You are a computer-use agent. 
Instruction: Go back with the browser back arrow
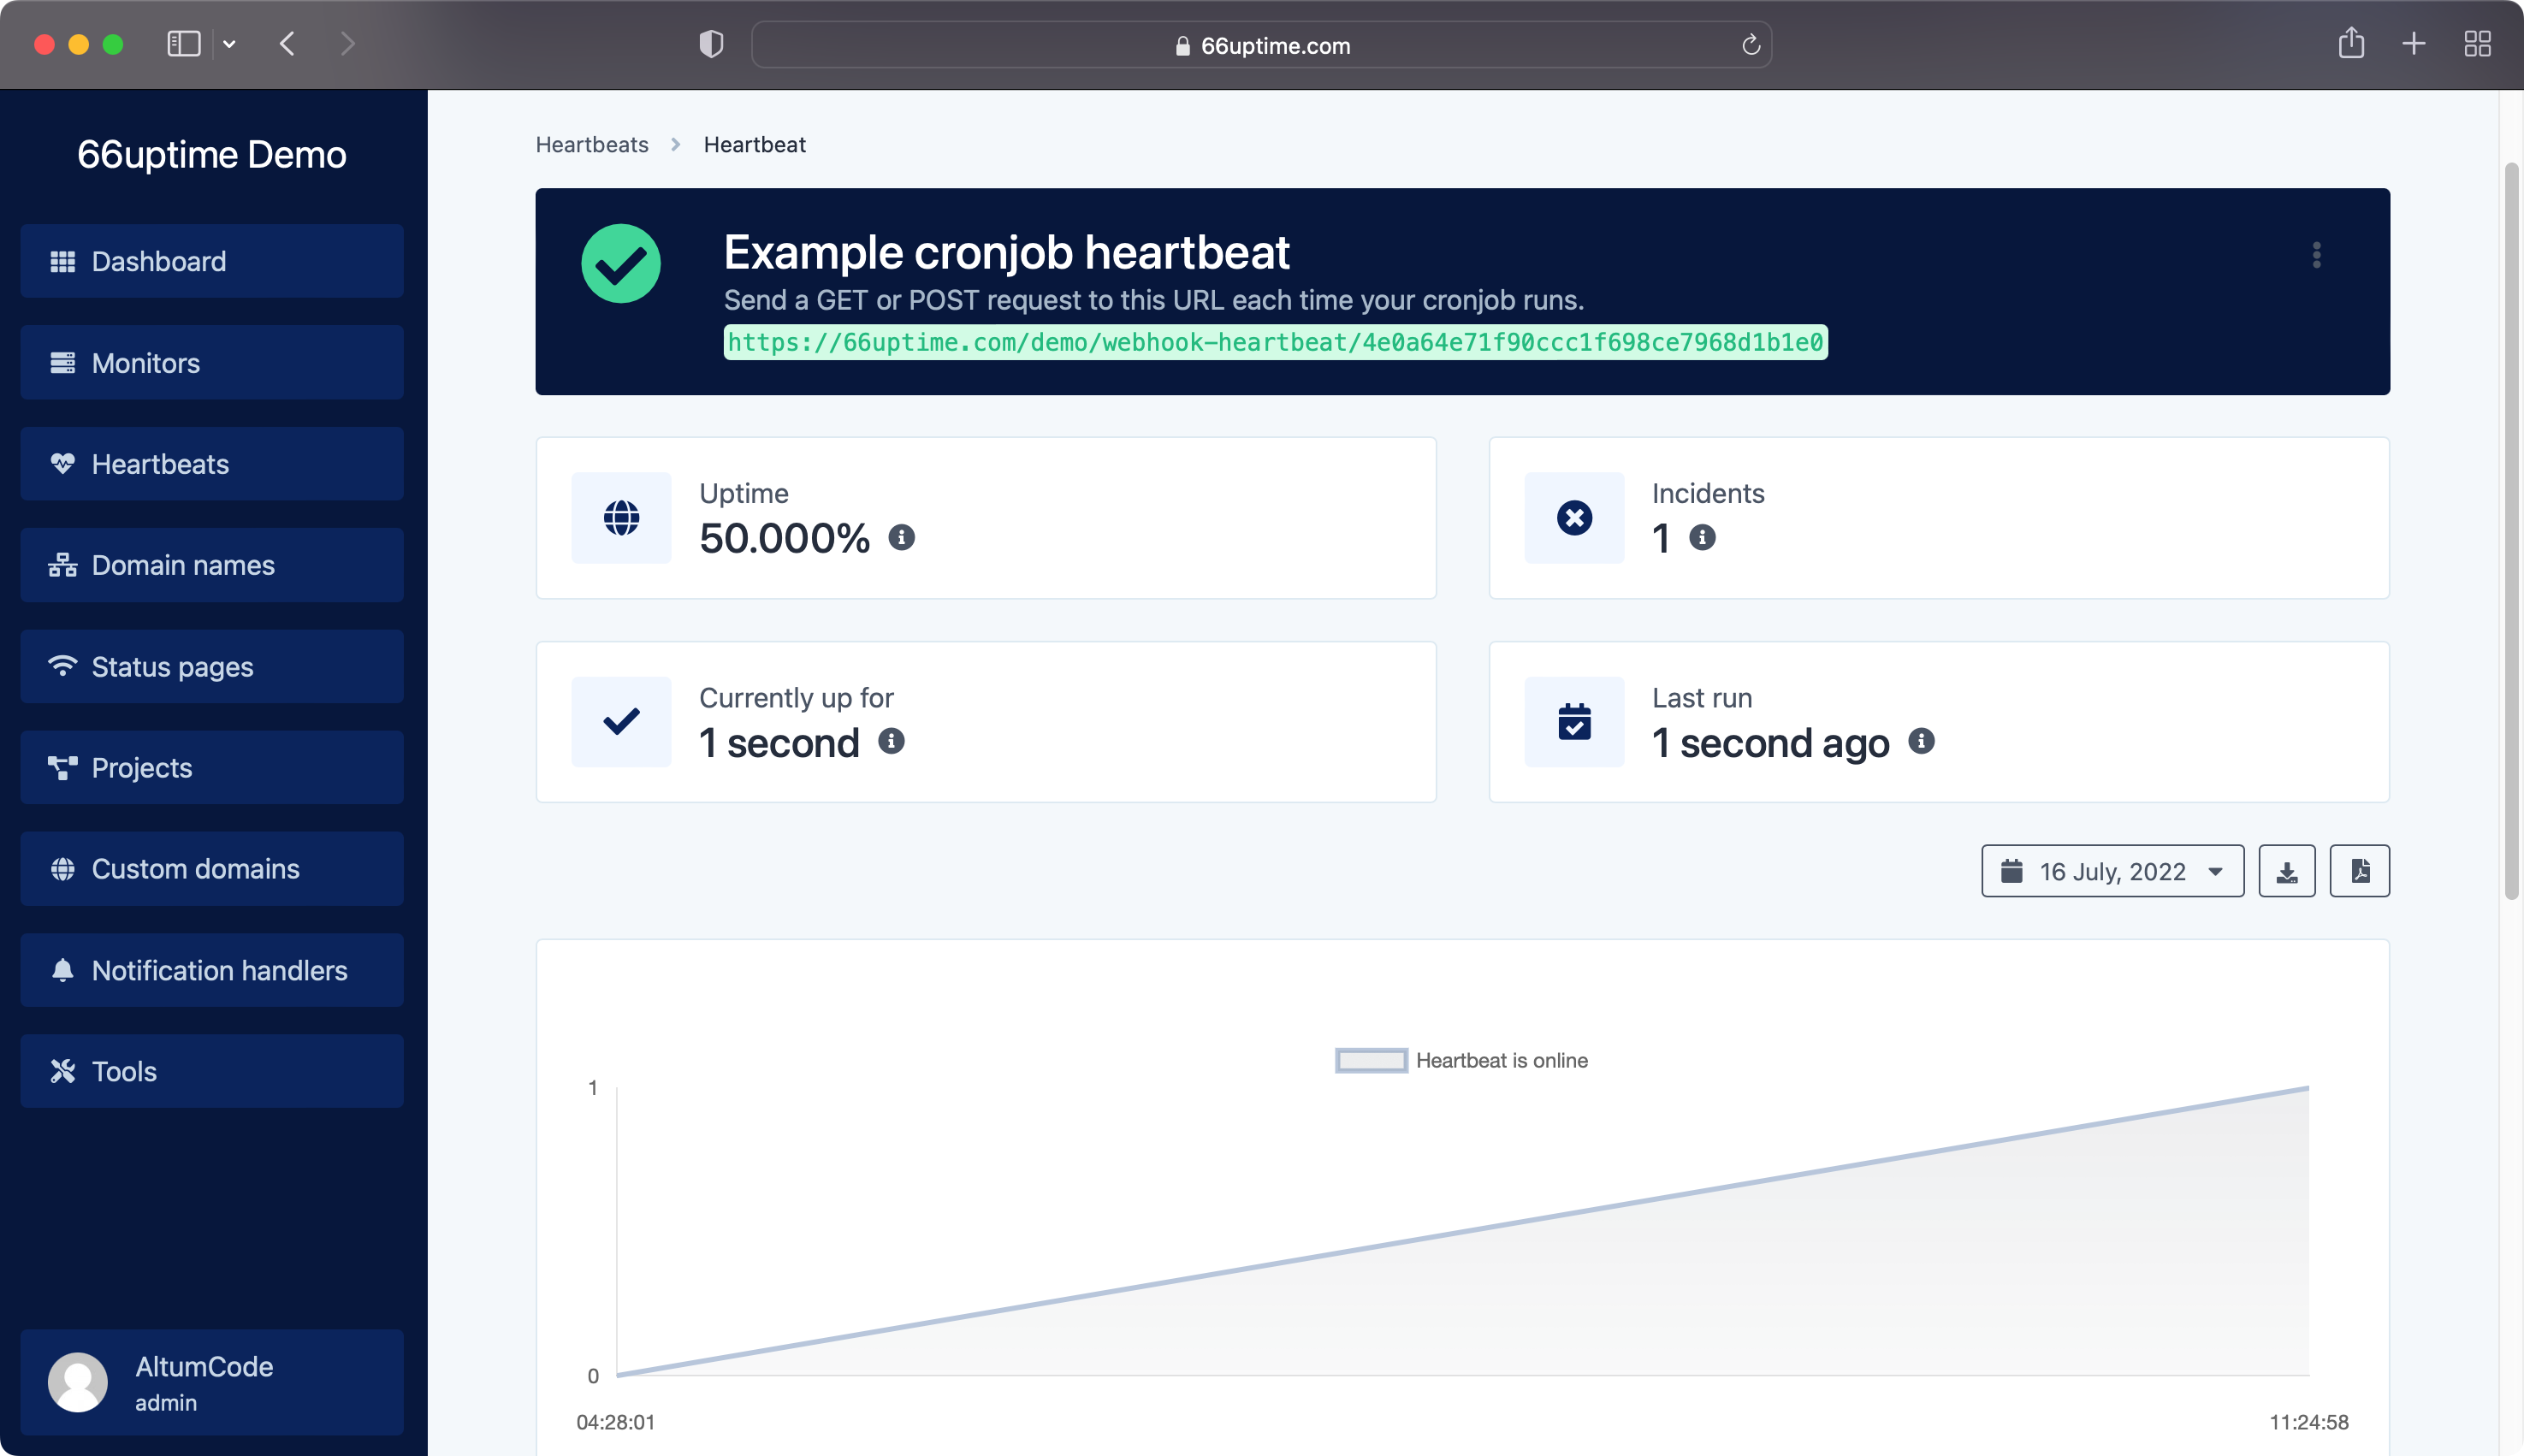(287, 44)
